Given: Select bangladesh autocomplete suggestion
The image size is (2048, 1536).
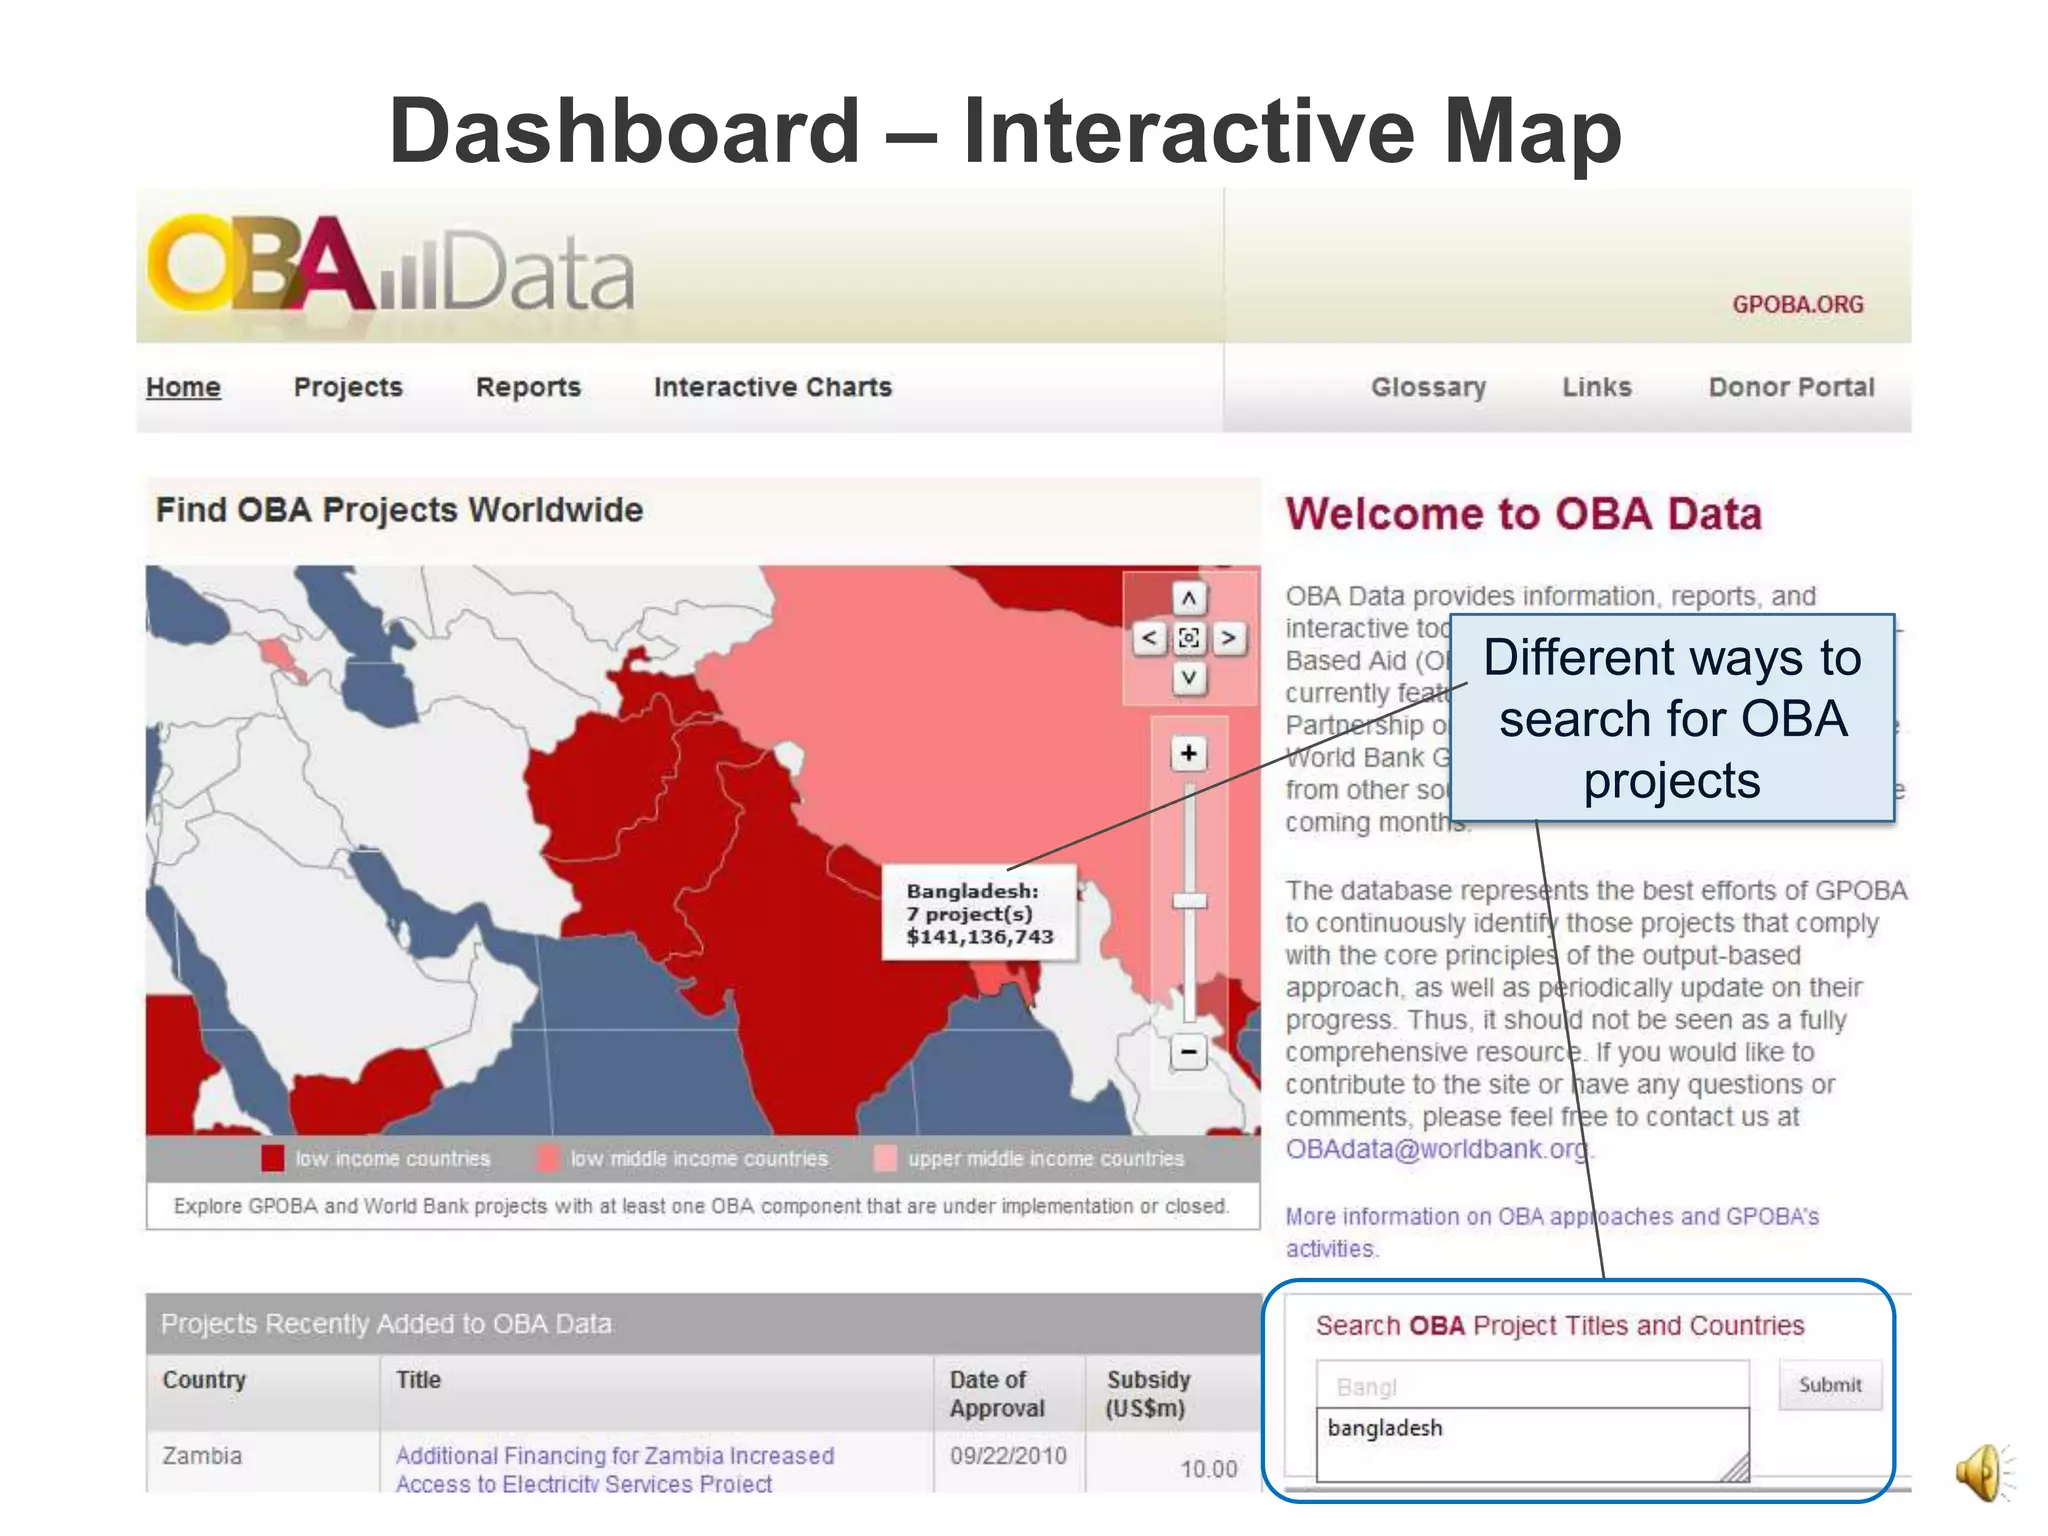Looking at the screenshot, I should (1385, 1428).
